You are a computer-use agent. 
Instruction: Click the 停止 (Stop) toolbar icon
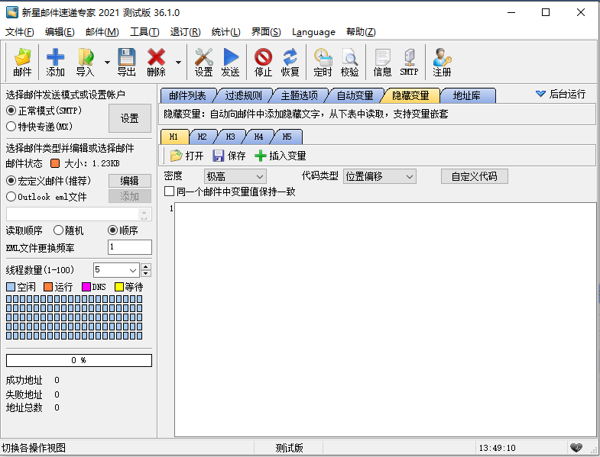coord(263,63)
